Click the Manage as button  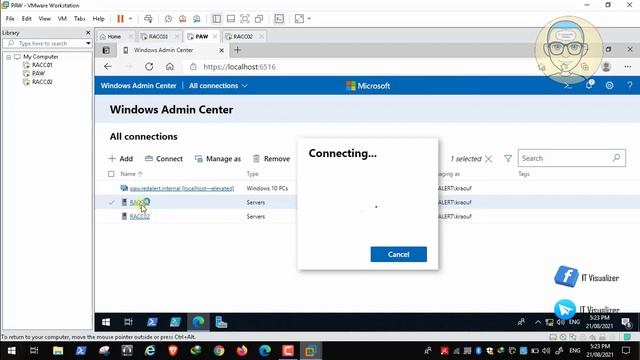pos(218,159)
